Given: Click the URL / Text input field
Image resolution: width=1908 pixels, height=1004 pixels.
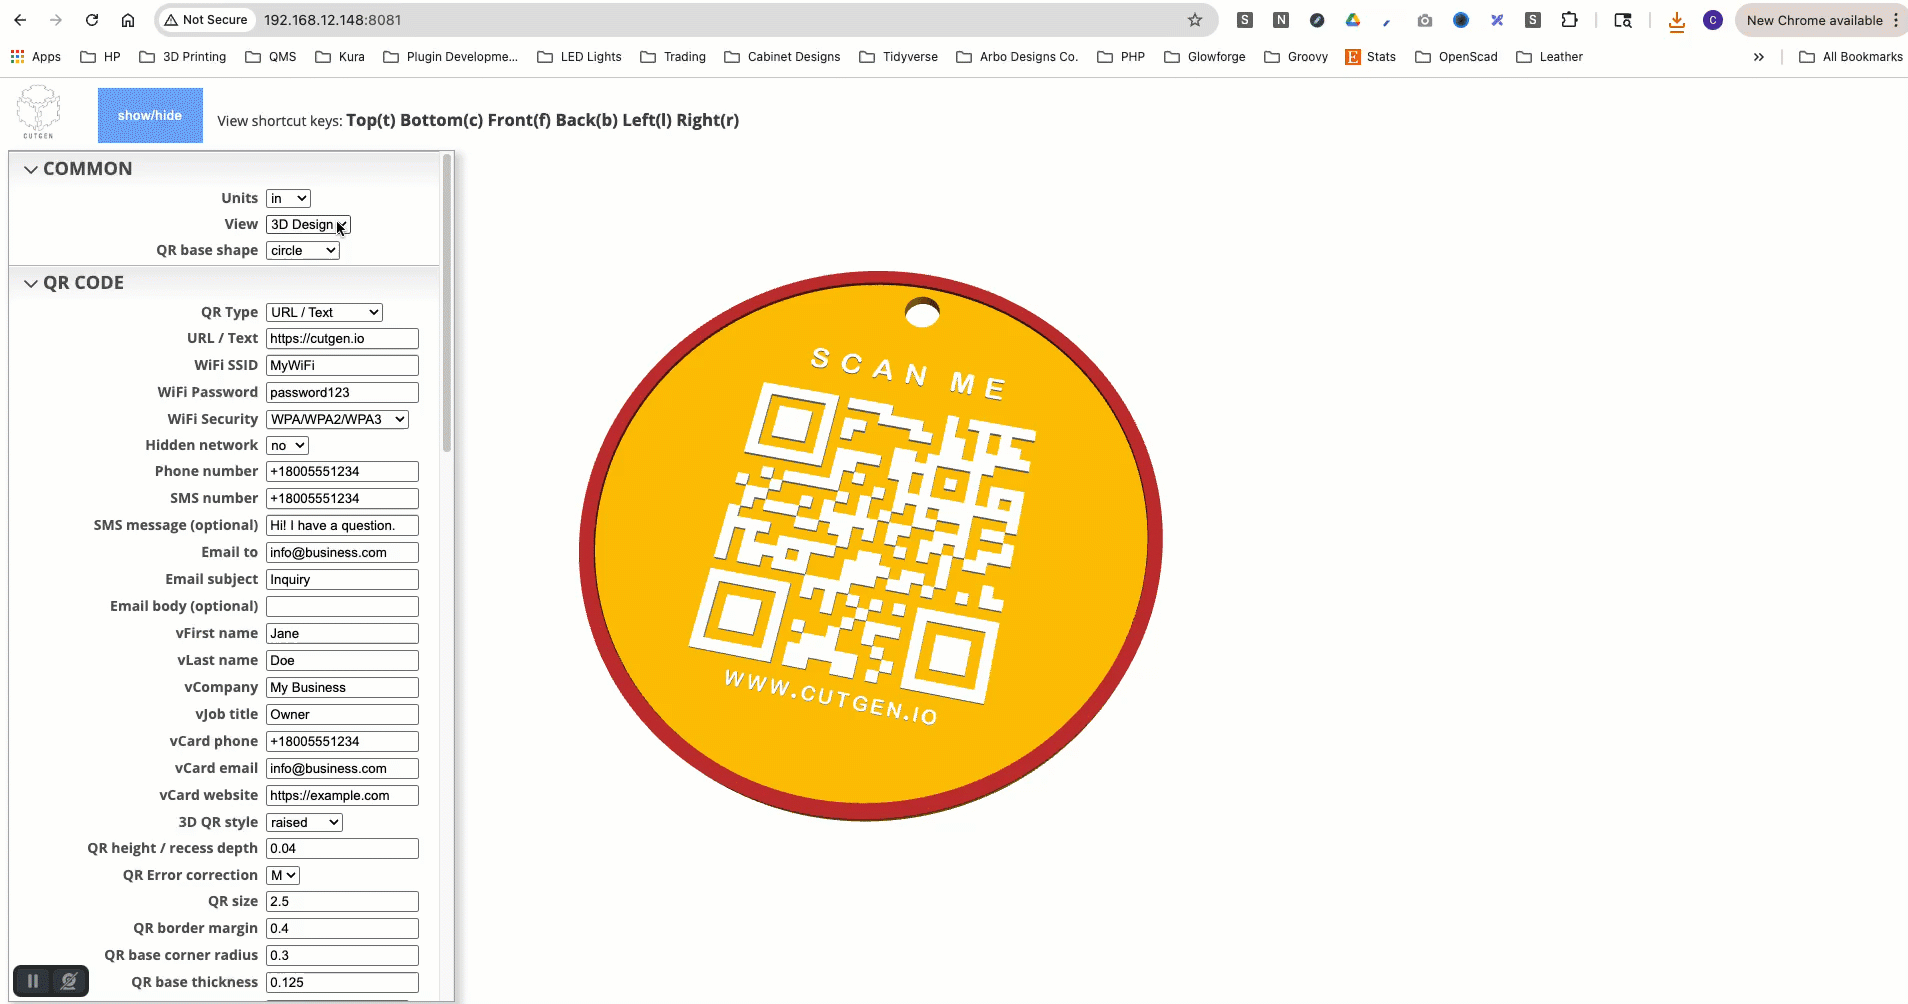Looking at the screenshot, I should tap(342, 339).
